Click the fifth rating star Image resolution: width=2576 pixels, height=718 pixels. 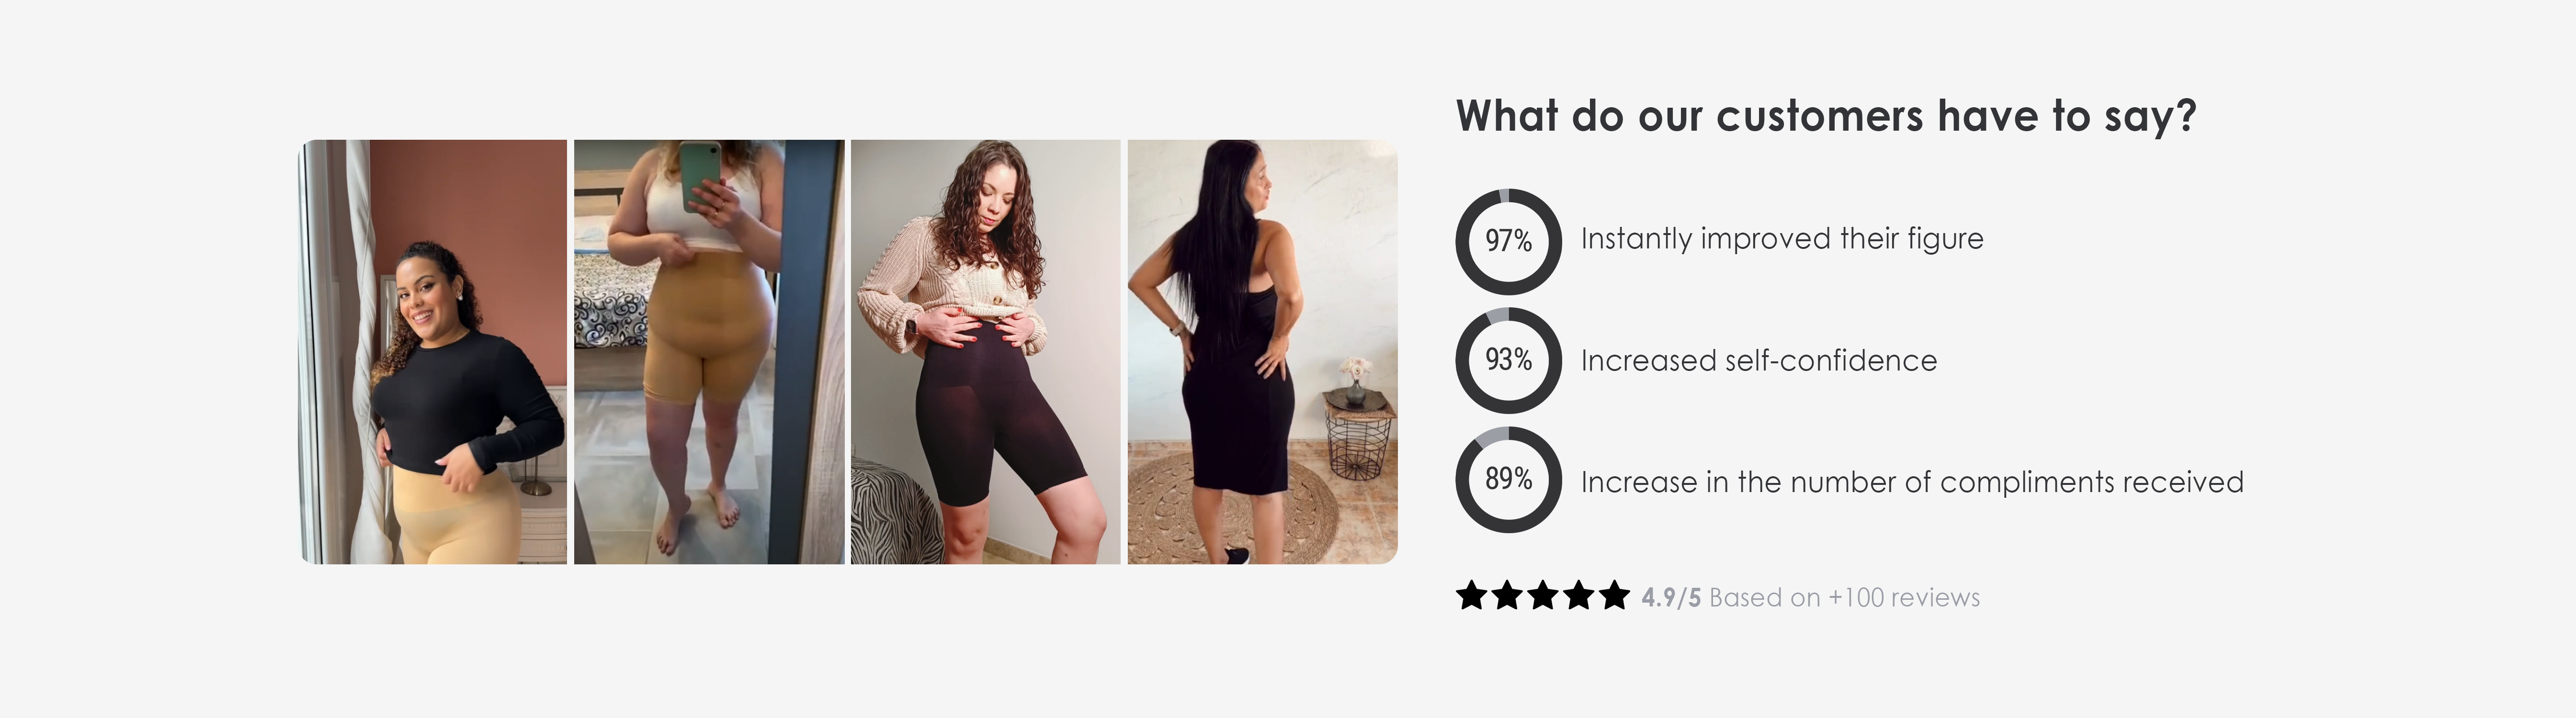(x=1614, y=596)
